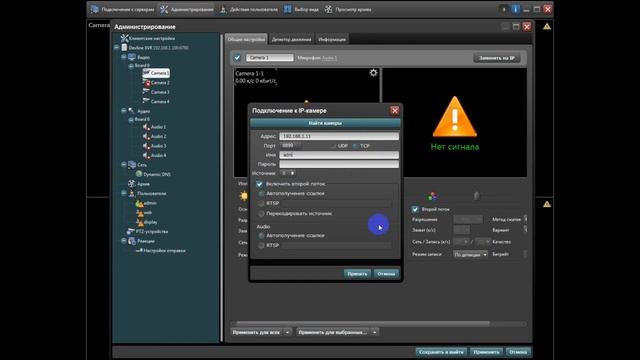Open the server connection toolbar item
640x360 pixels.
pyautogui.click(x=122, y=9)
